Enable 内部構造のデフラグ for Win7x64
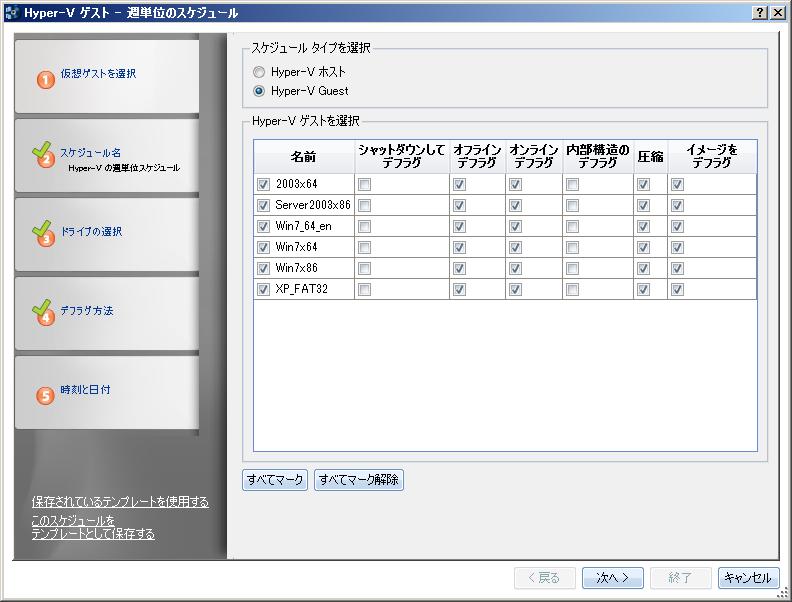Screen dimensions: 792x602 click(572, 247)
